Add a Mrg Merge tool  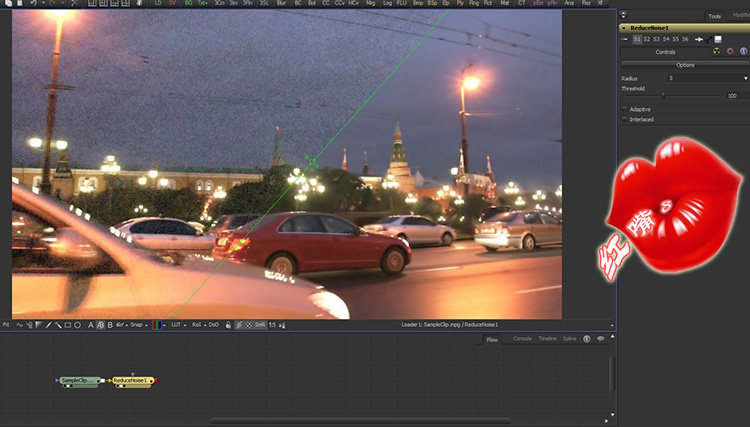click(370, 3)
